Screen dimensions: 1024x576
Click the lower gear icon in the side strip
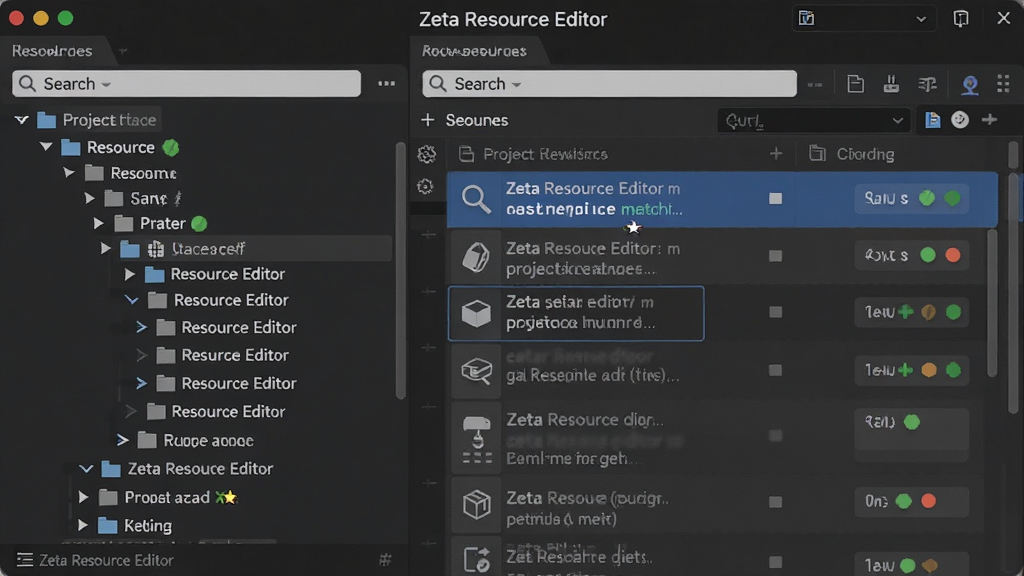(x=425, y=187)
